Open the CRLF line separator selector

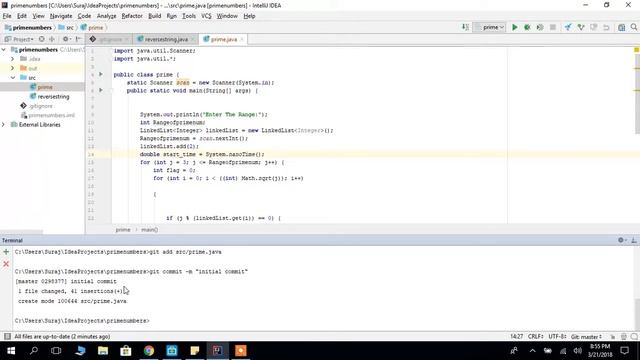[536, 337]
